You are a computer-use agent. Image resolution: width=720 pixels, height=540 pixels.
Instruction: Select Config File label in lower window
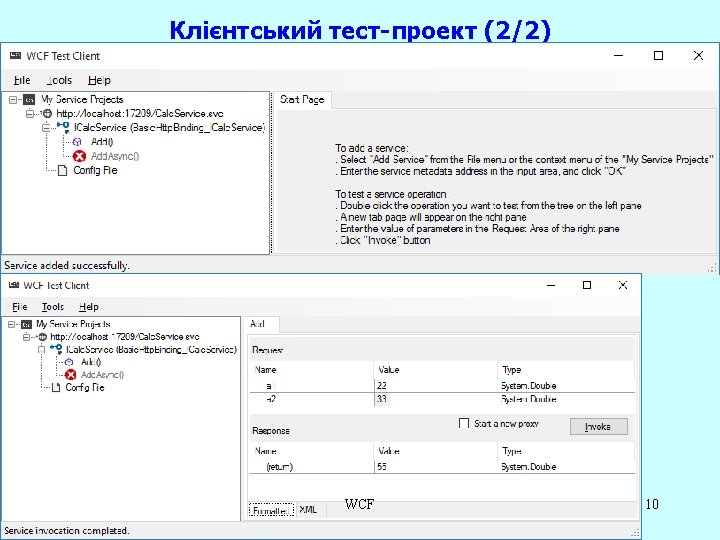84,388
